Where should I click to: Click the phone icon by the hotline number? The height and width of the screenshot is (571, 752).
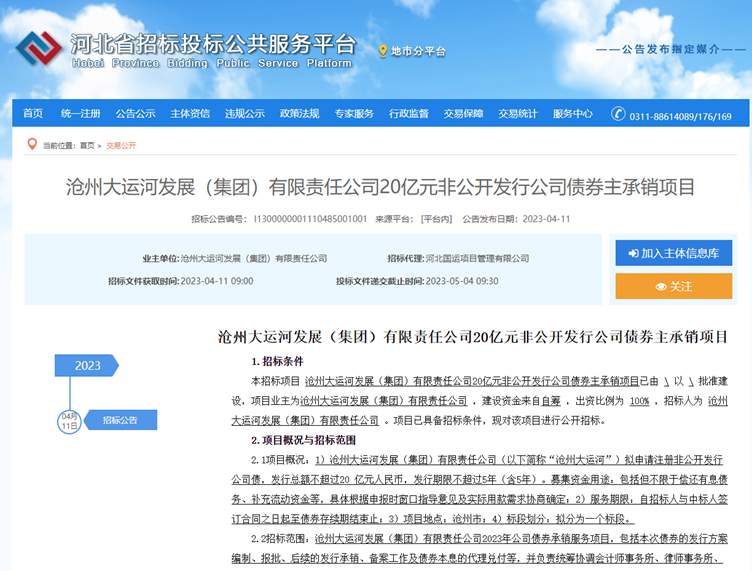point(620,115)
